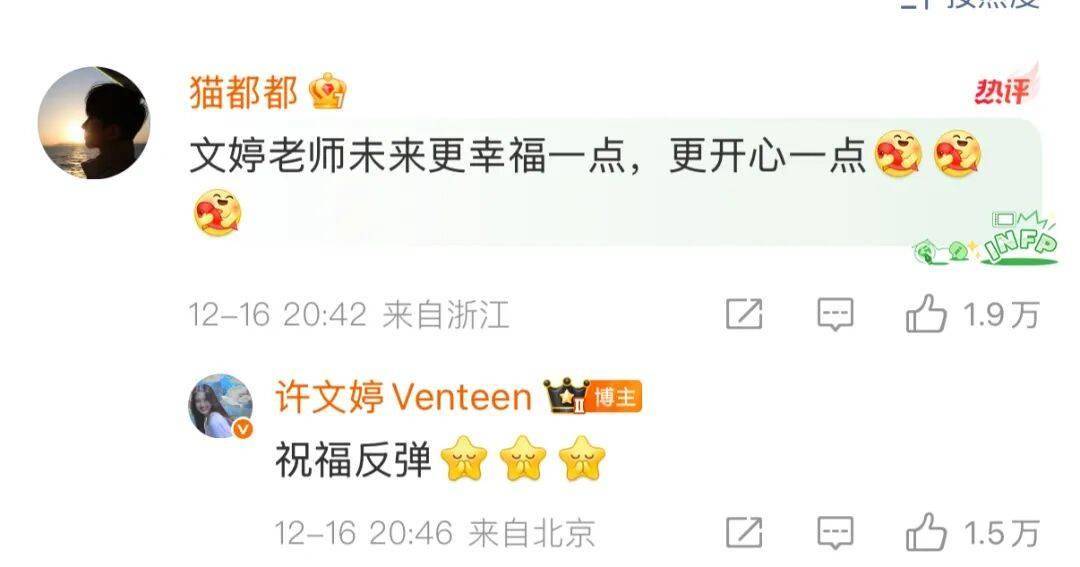This screenshot has width=1080, height=567.
Task: Repost Venteen's reply with share icon
Action: click(745, 533)
